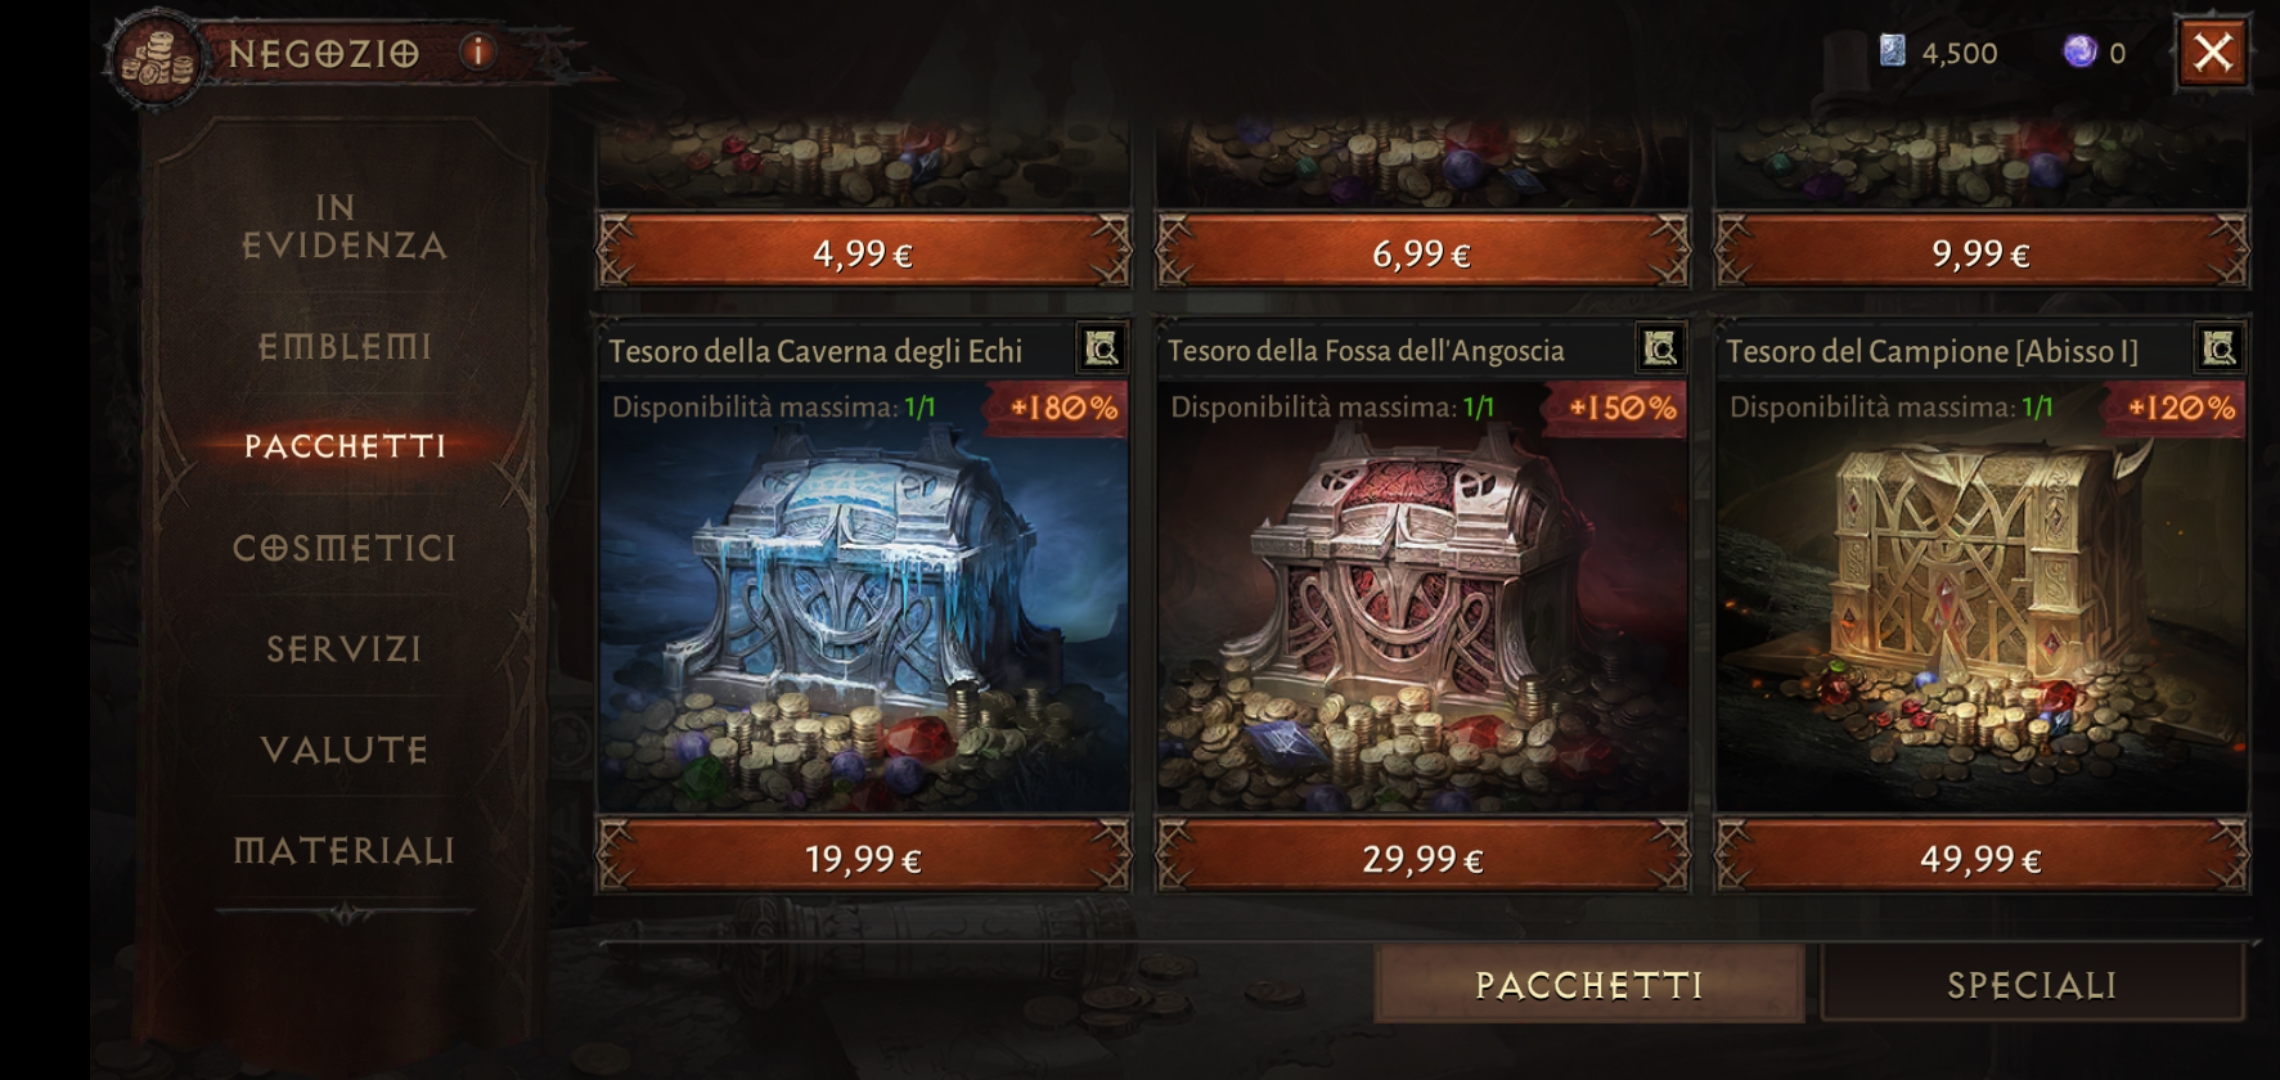This screenshot has width=2280, height=1080.
Task: Select the Cosmetici category
Action: pos(344,548)
